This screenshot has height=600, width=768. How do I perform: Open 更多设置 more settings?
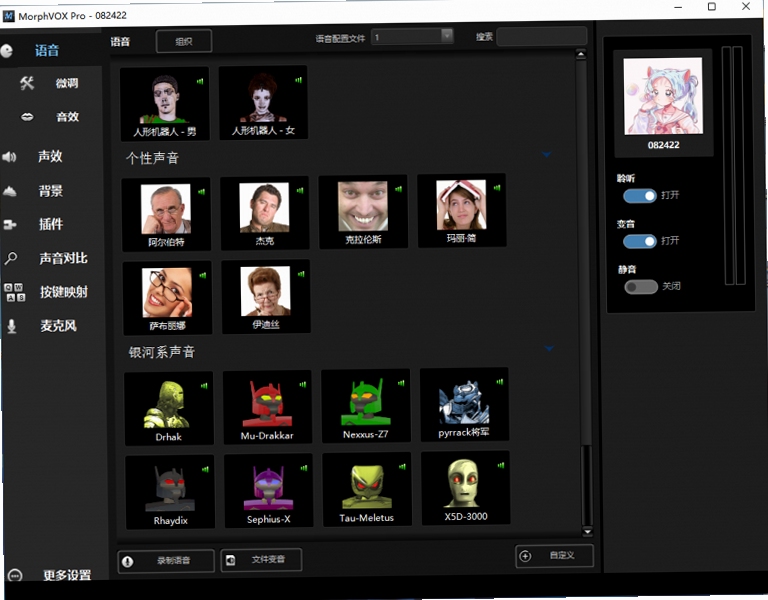click(67, 575)
